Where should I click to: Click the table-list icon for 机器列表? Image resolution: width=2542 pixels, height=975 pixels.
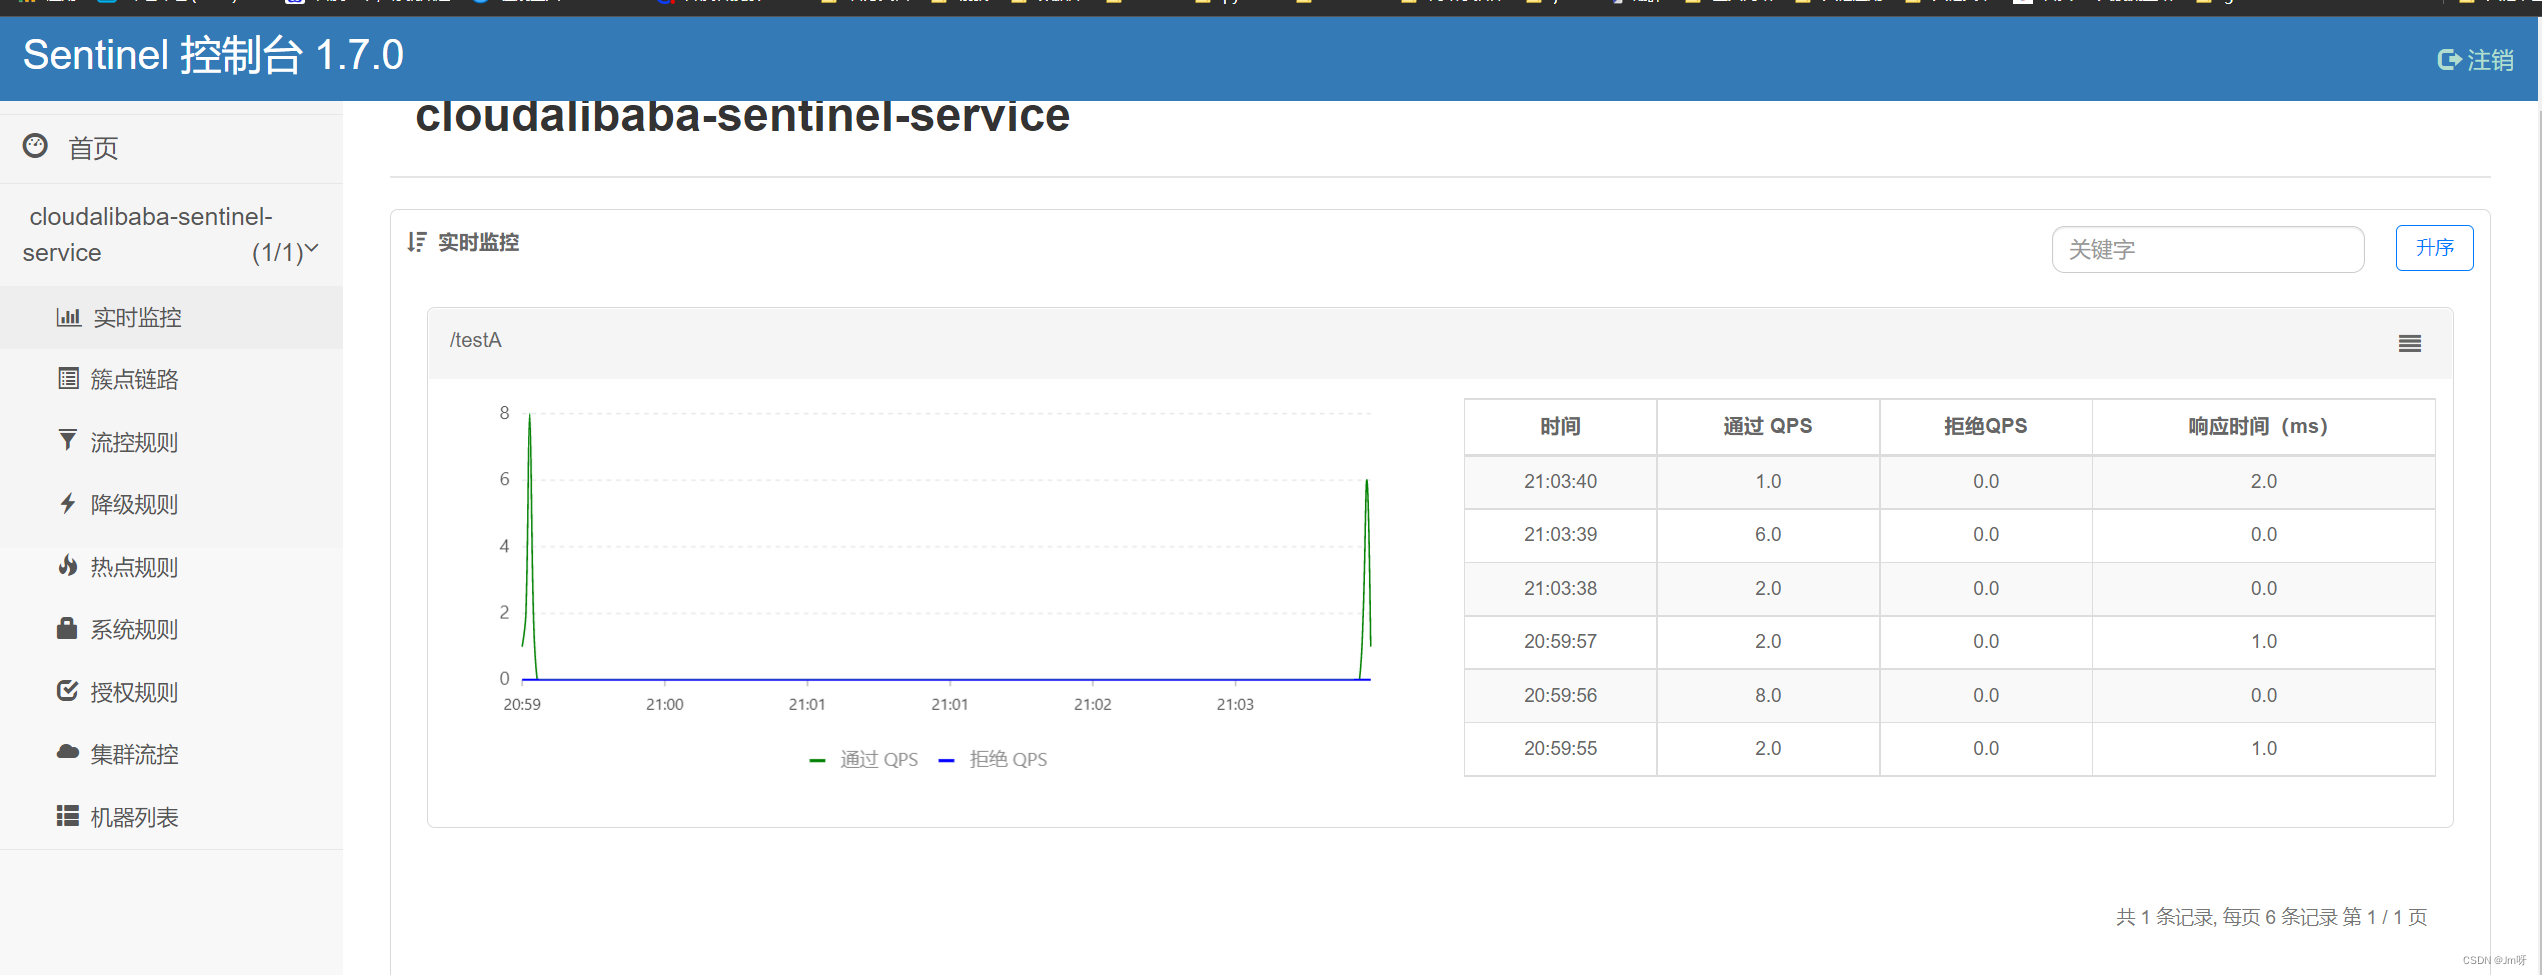67,816
